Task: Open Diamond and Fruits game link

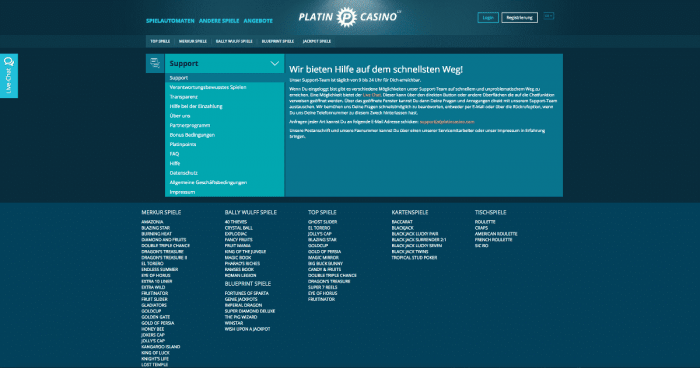Action: click(x=163, y=240)
